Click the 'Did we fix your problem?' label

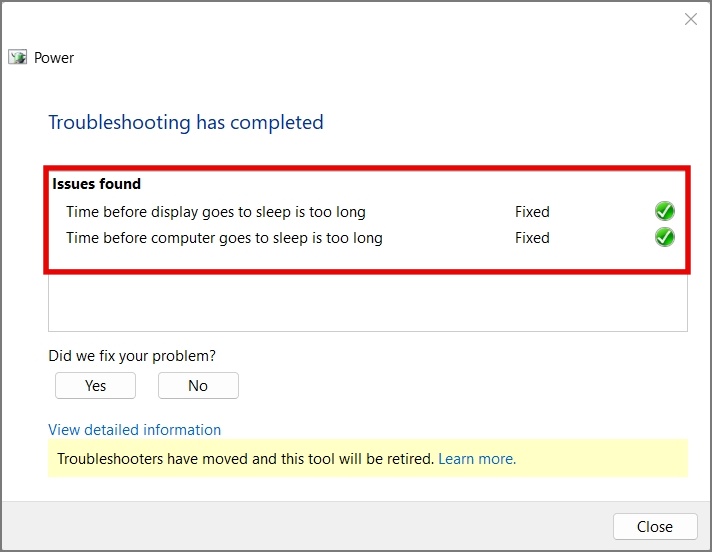coord(132,355)
